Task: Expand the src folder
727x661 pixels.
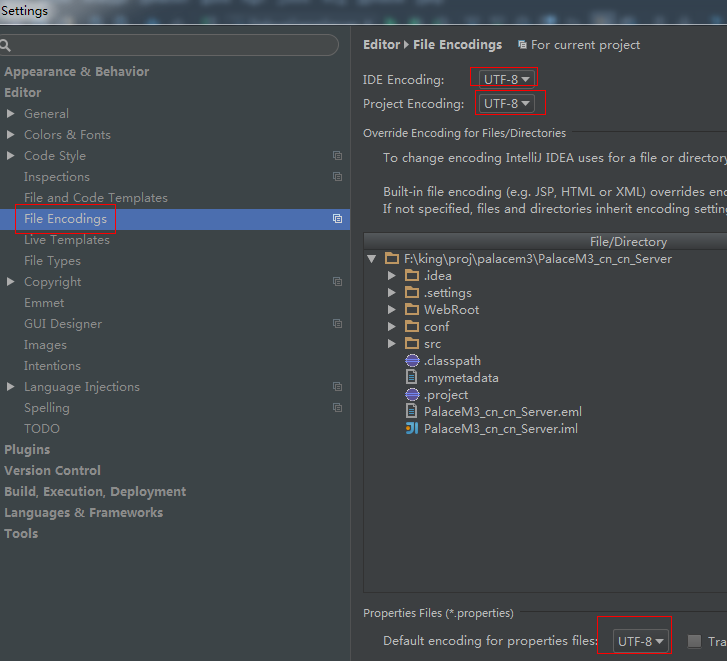Action: (x=392, y=343)
